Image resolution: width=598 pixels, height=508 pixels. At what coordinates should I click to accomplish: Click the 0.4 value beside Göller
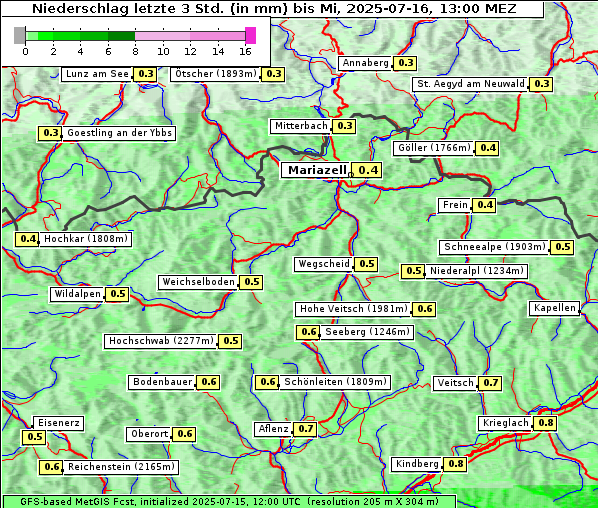tap(487, 148)
